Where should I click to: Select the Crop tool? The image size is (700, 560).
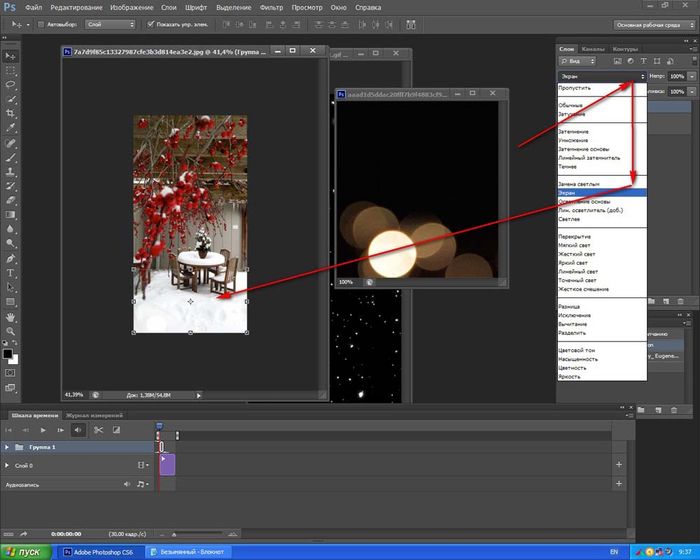pyautogui.click(x=10, y=113)
